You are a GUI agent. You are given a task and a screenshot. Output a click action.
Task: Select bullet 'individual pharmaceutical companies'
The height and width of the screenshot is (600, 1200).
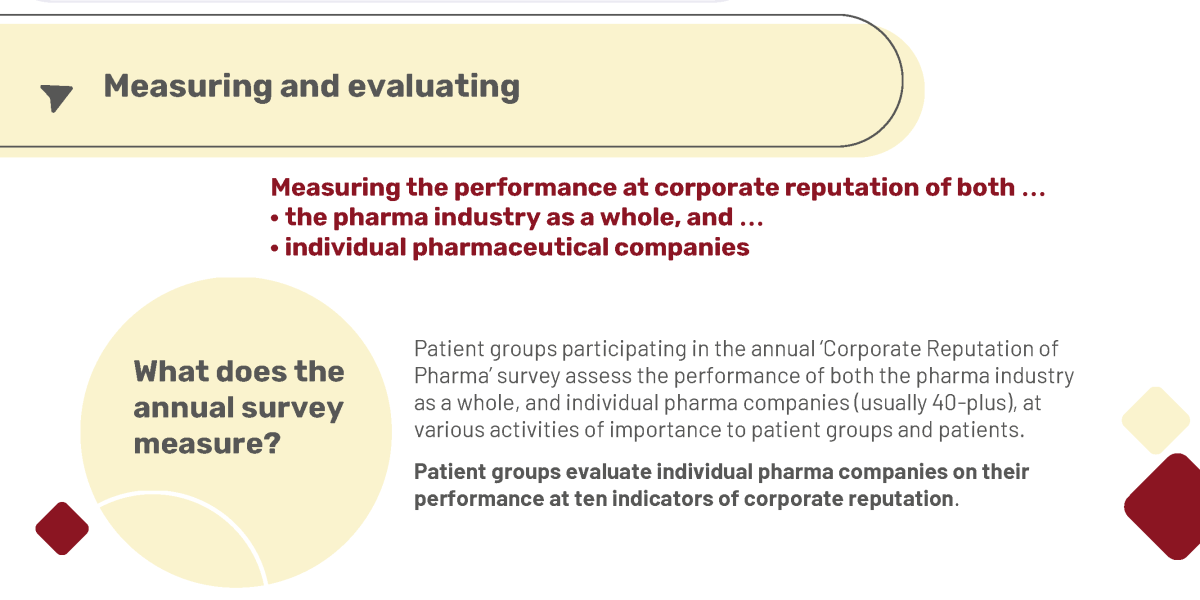[510, 247]
